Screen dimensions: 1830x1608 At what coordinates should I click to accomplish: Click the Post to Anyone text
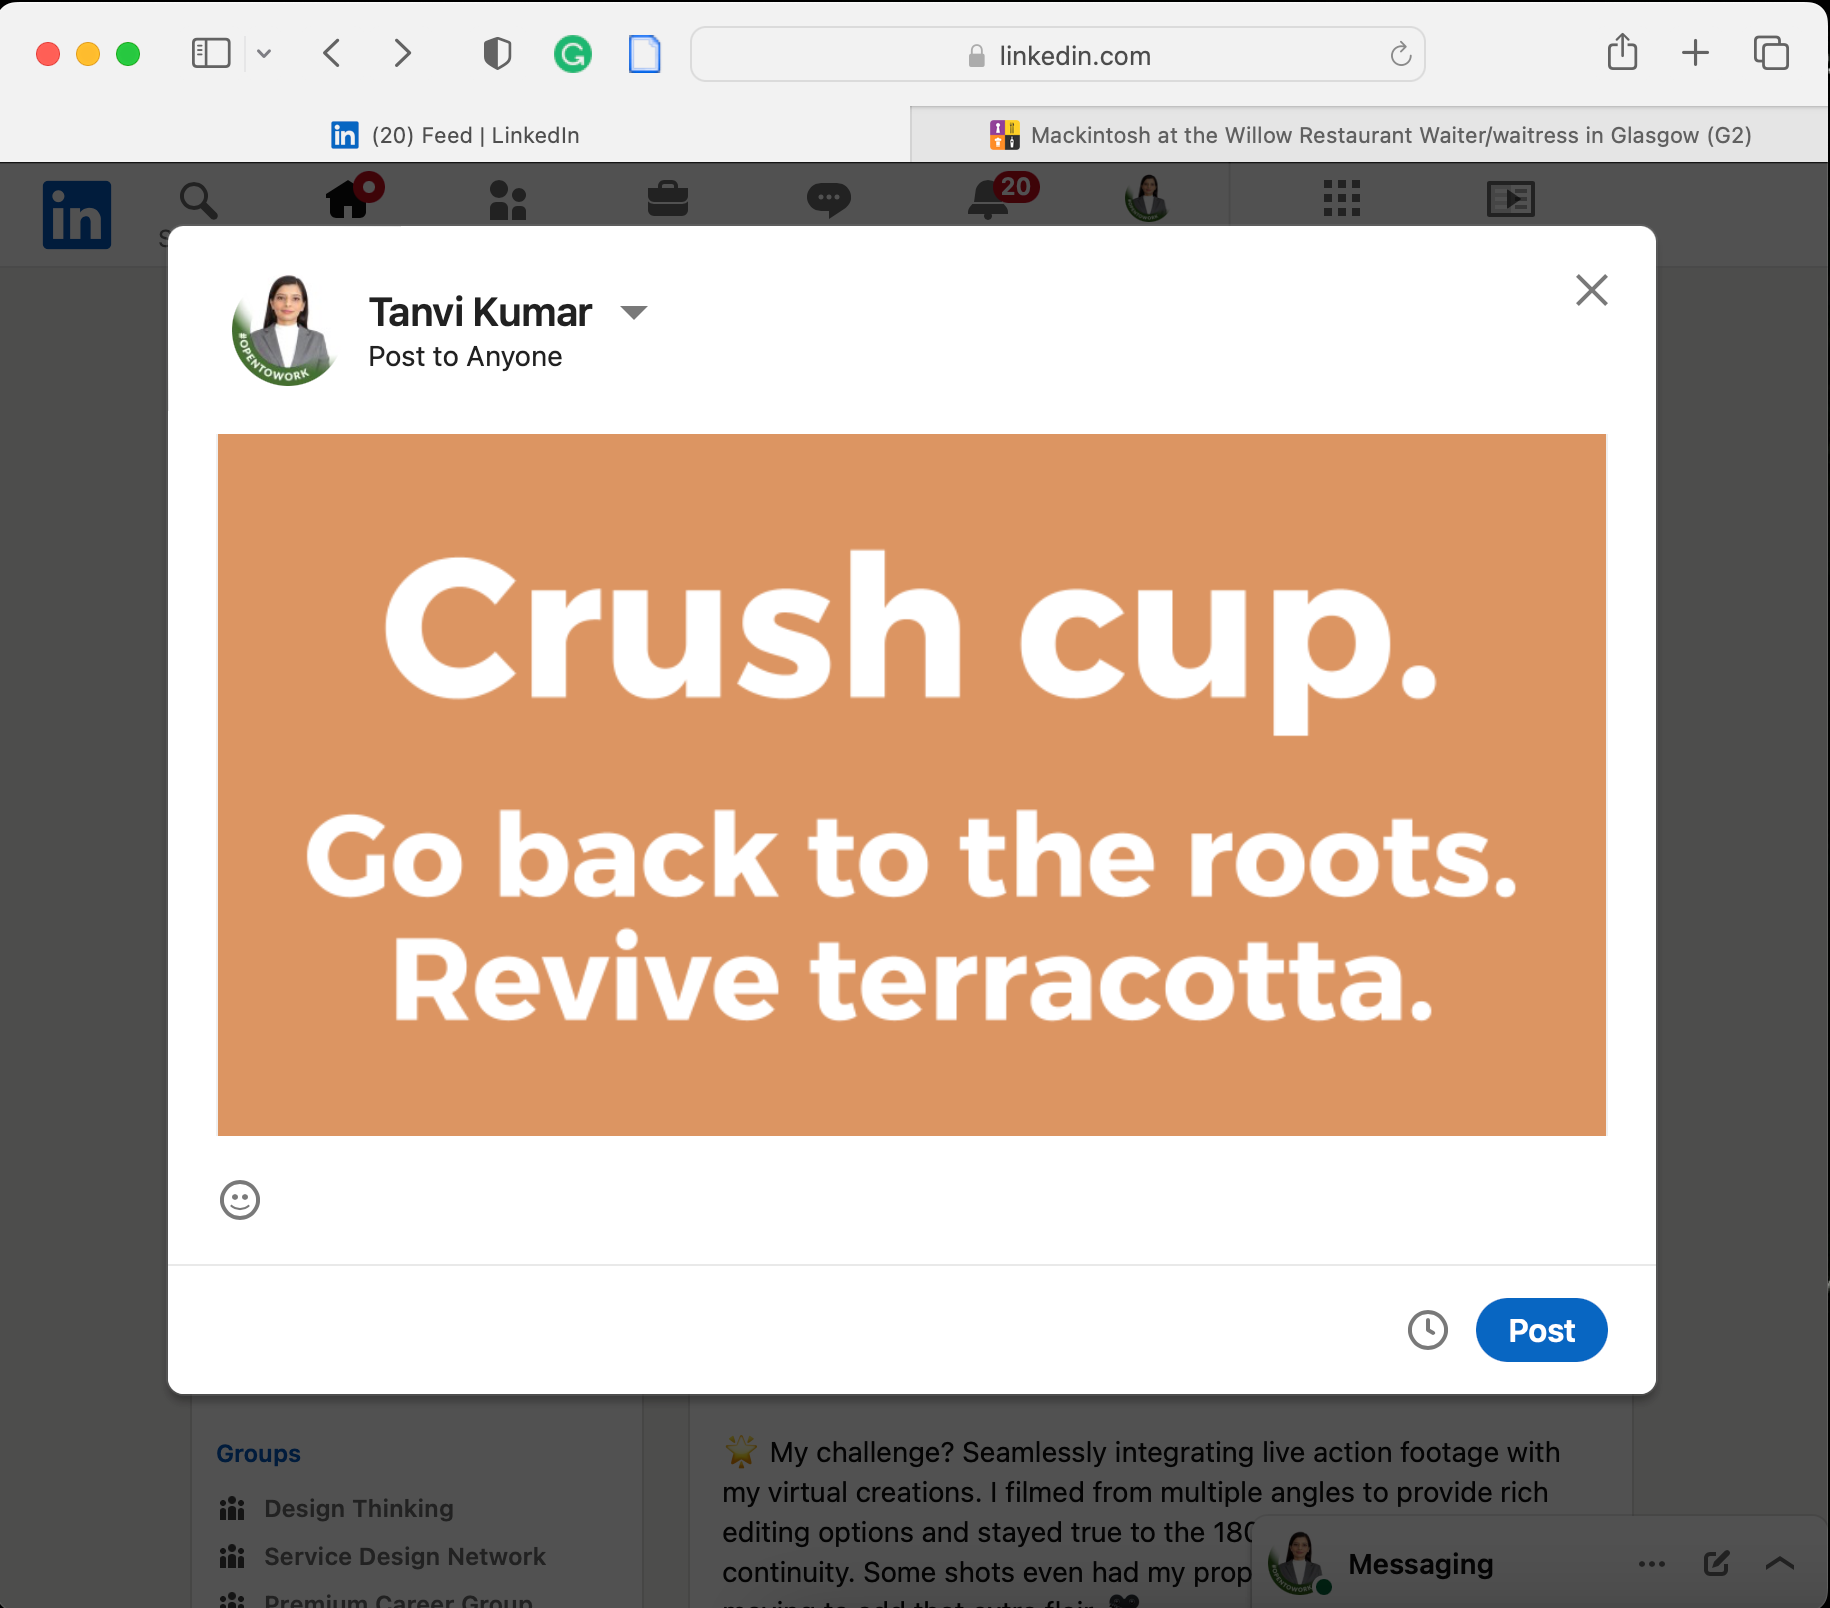pyautogui.click(x=465, y=357)
